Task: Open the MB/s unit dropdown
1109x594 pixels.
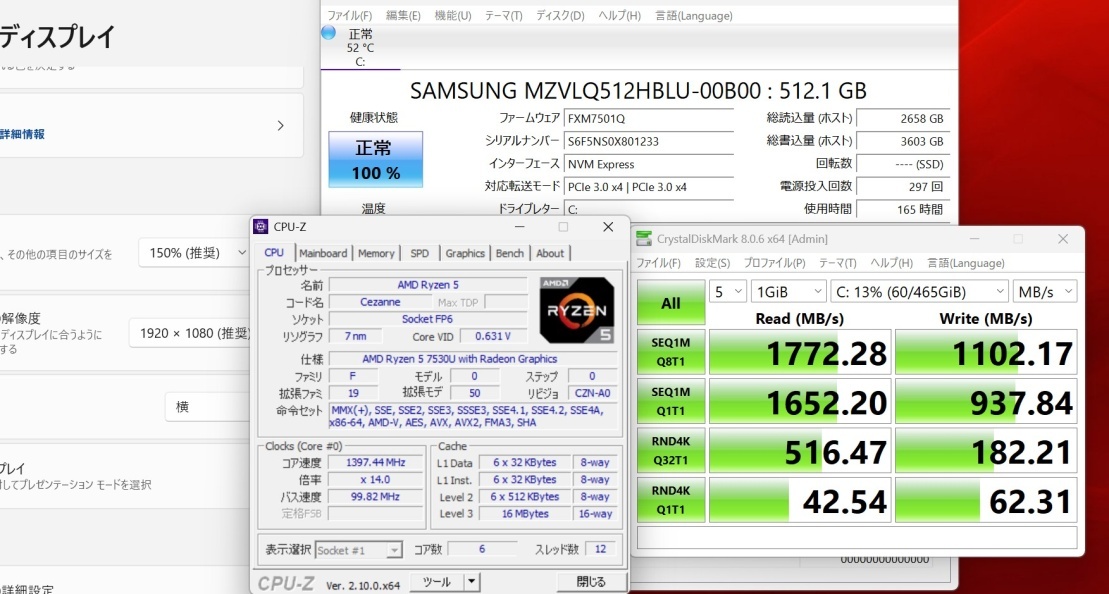Action: 1045,291
